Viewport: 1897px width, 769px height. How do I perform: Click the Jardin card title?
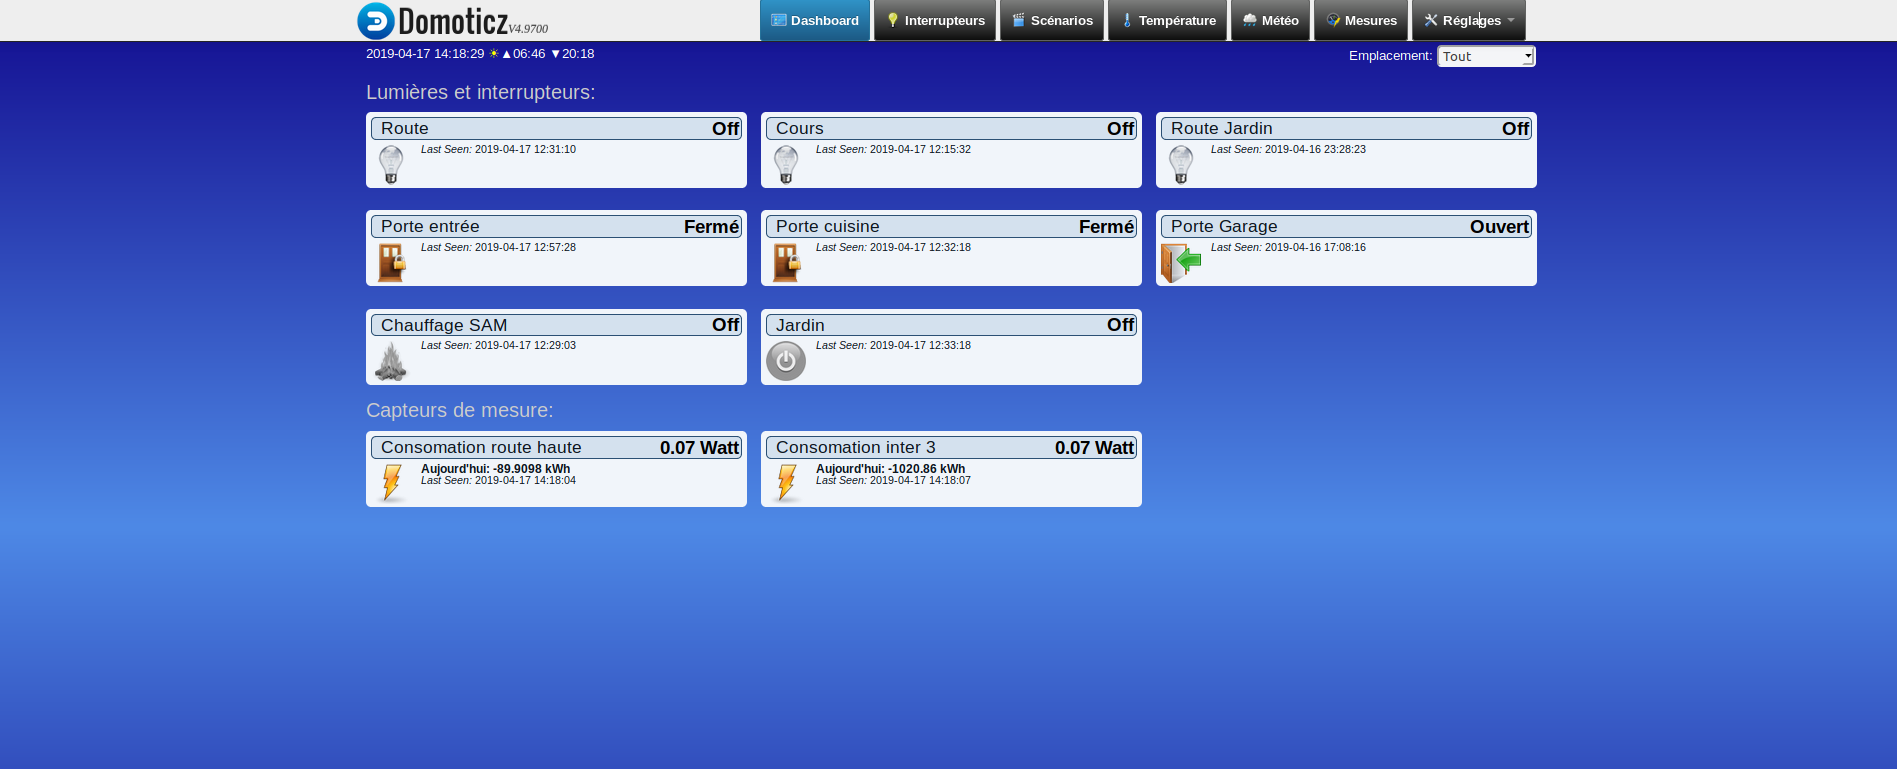tap(800, 325)
